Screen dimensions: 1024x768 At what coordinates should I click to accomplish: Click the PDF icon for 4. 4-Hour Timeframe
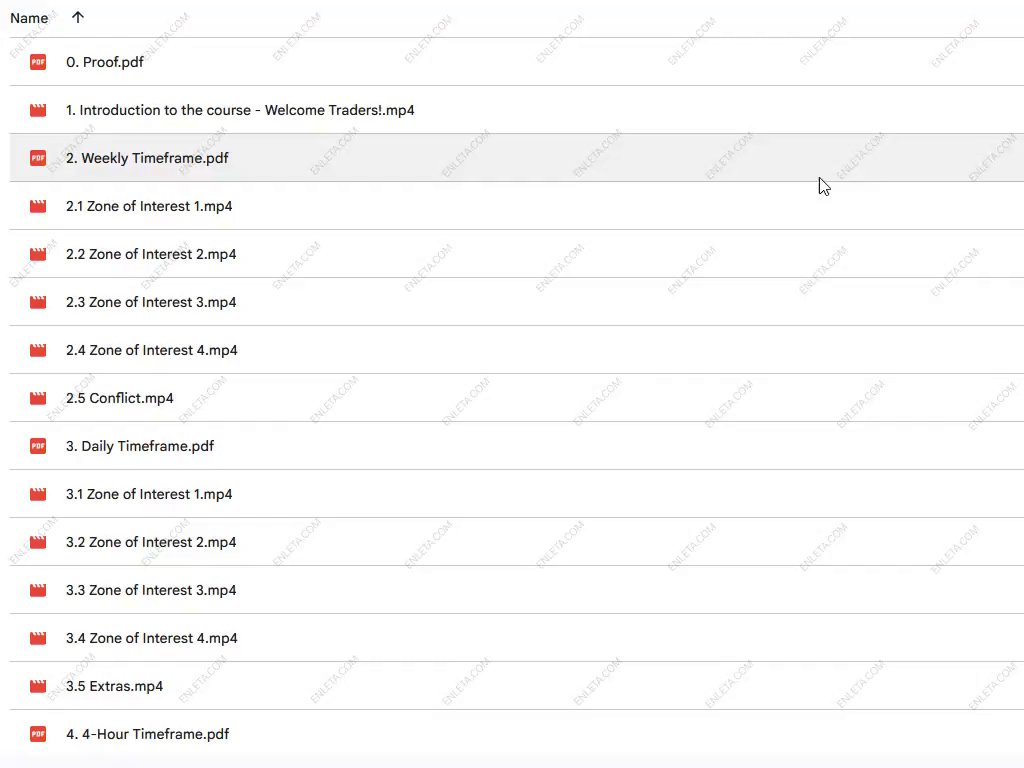[38, 734]
